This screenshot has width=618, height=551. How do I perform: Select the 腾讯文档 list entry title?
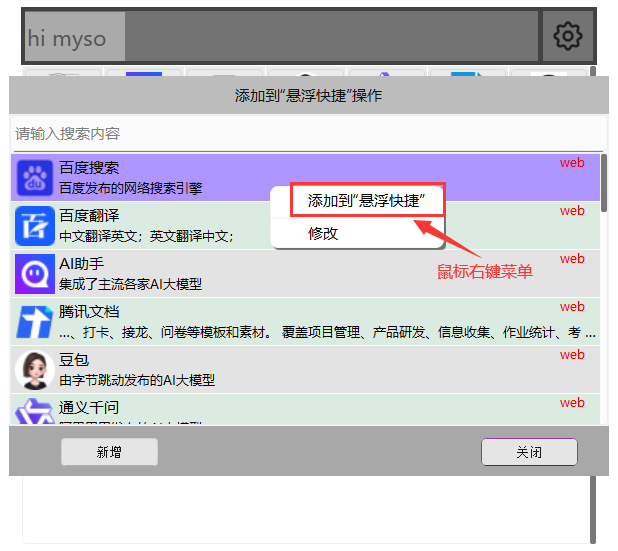coord(89,312)
